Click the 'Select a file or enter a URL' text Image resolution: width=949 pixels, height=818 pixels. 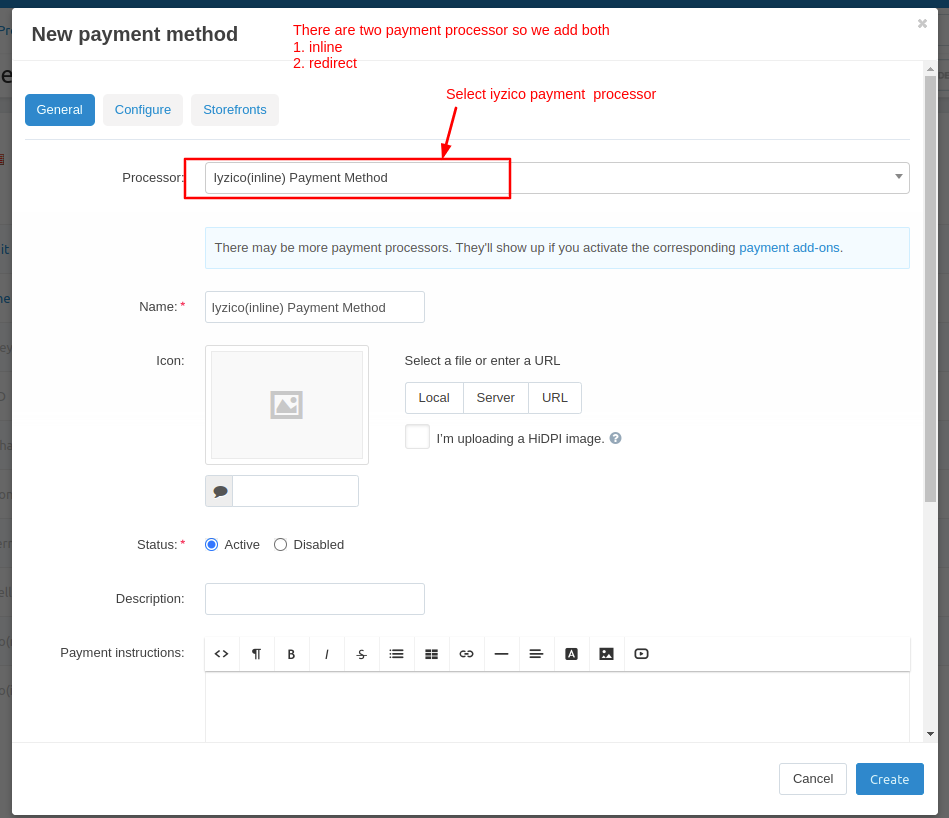coord(482,361)
